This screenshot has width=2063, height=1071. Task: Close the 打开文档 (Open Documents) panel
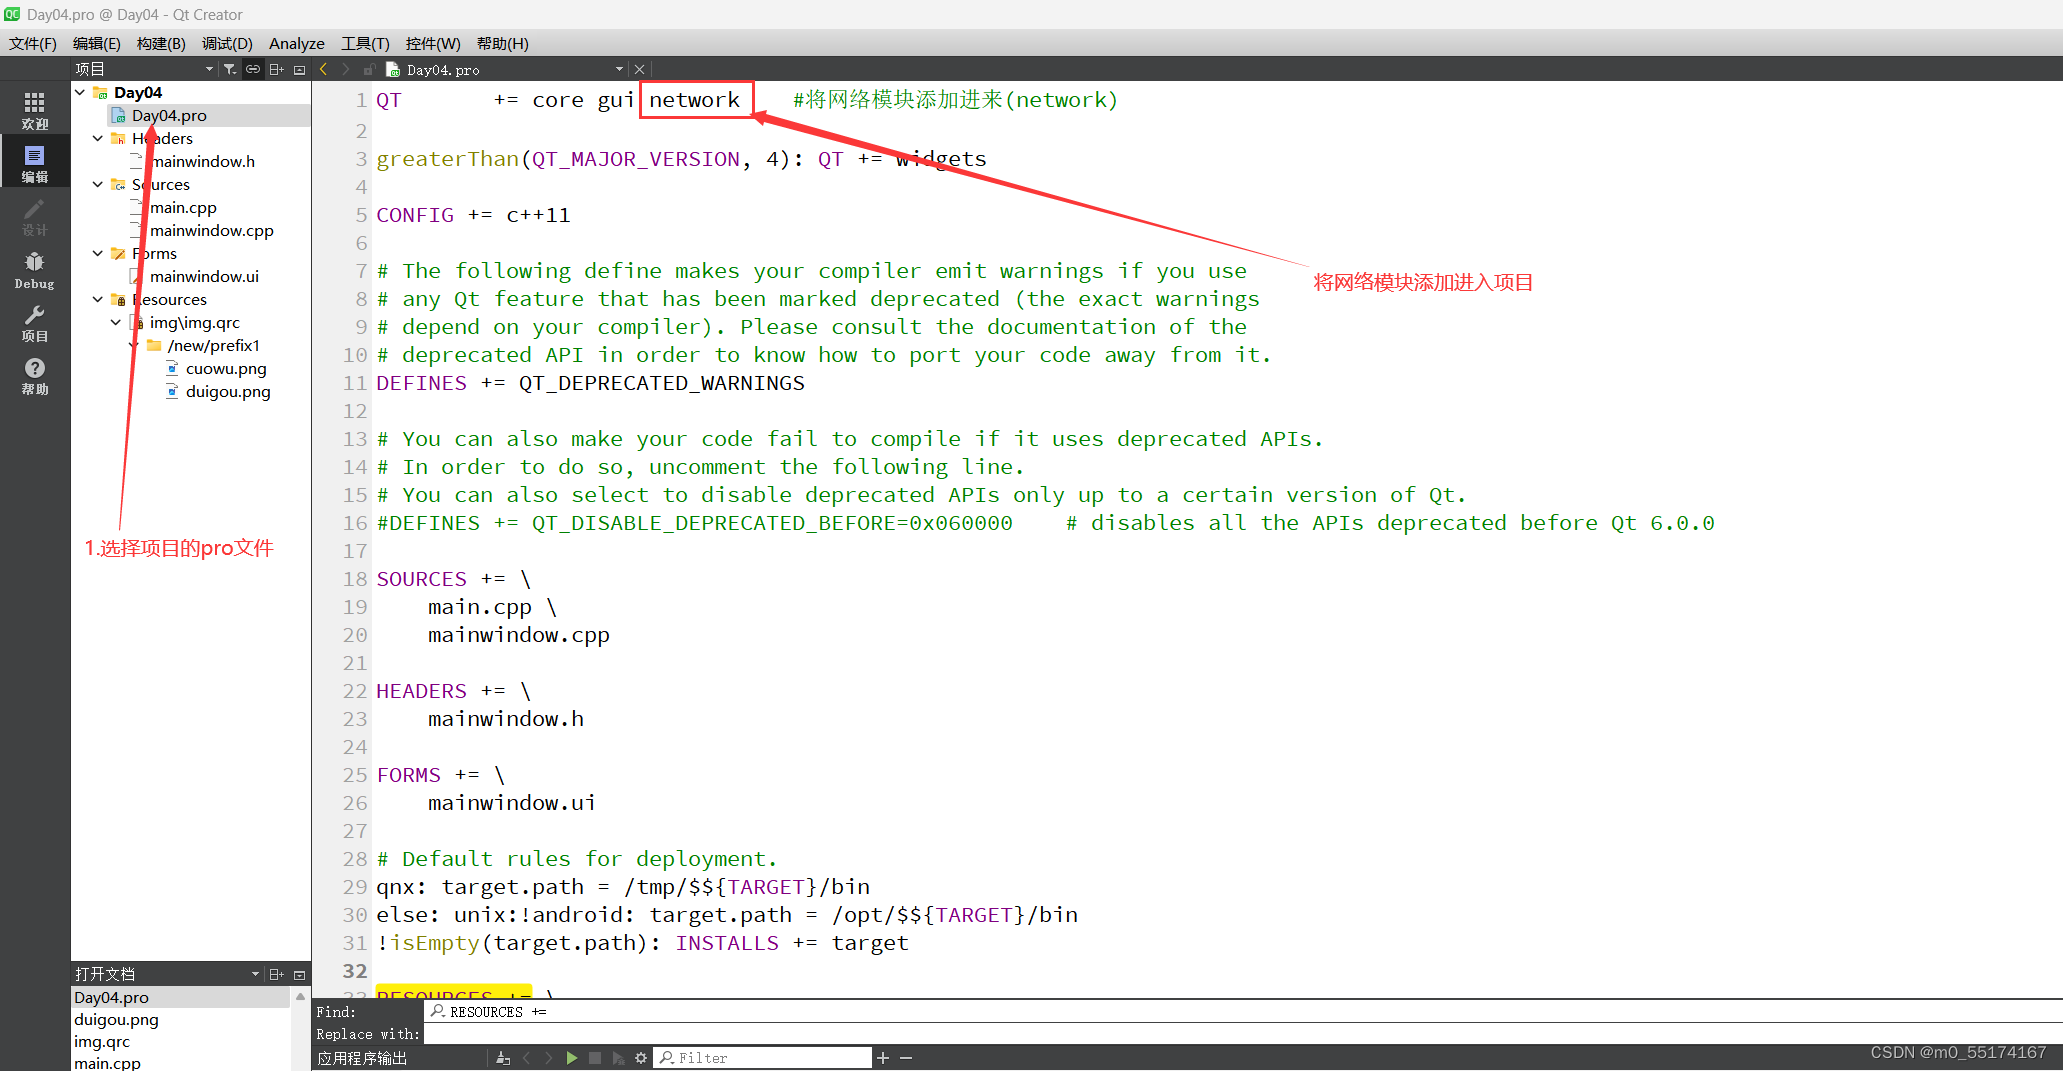[299, 974]
